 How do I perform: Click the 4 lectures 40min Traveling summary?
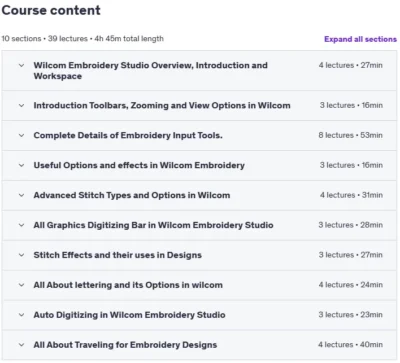(350, 345)
